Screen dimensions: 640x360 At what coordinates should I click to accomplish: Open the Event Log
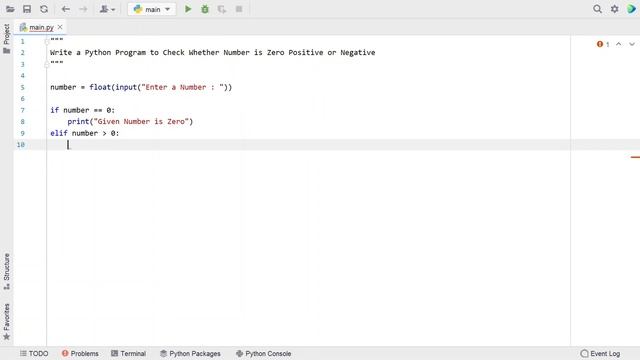point(600,353)
